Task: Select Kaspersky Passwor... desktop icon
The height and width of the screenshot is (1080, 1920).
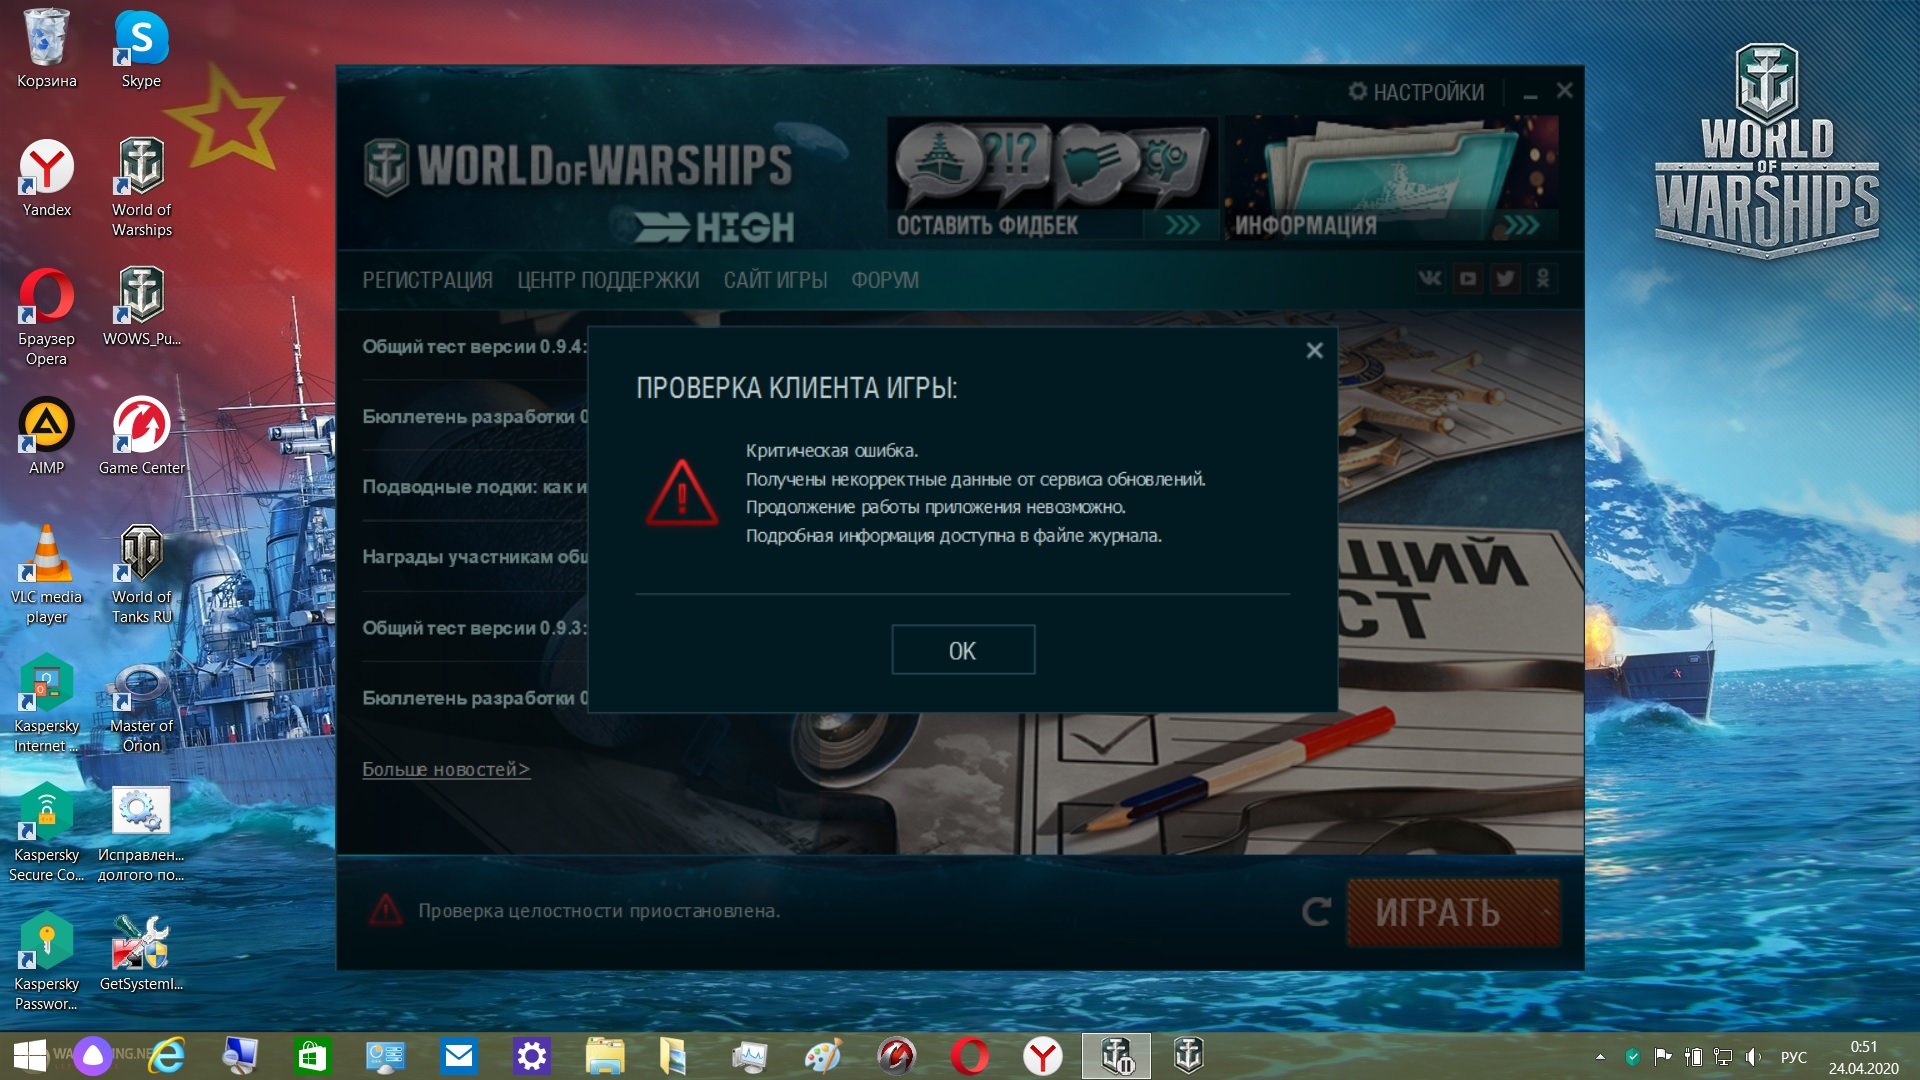Action: [46, 962]
